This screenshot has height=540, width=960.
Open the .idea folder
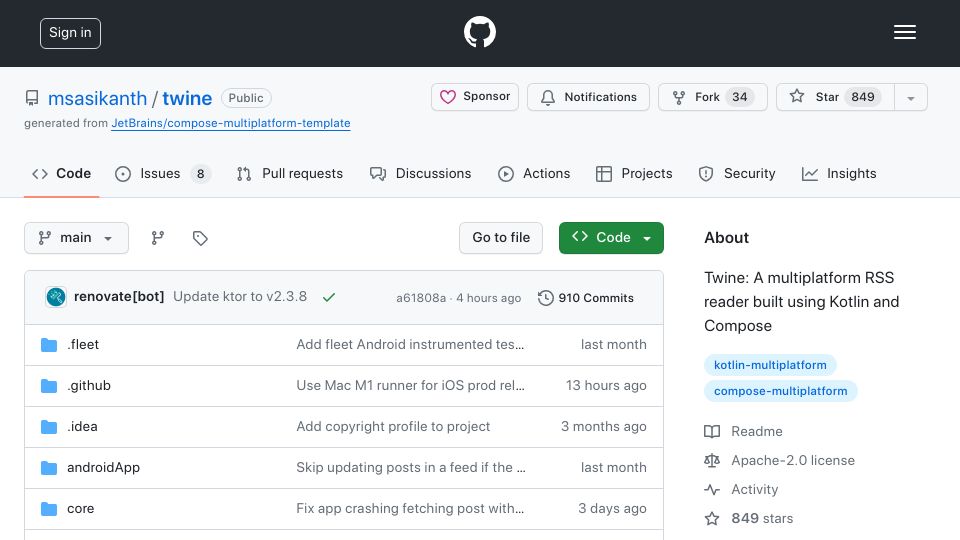tap(83, 427)
